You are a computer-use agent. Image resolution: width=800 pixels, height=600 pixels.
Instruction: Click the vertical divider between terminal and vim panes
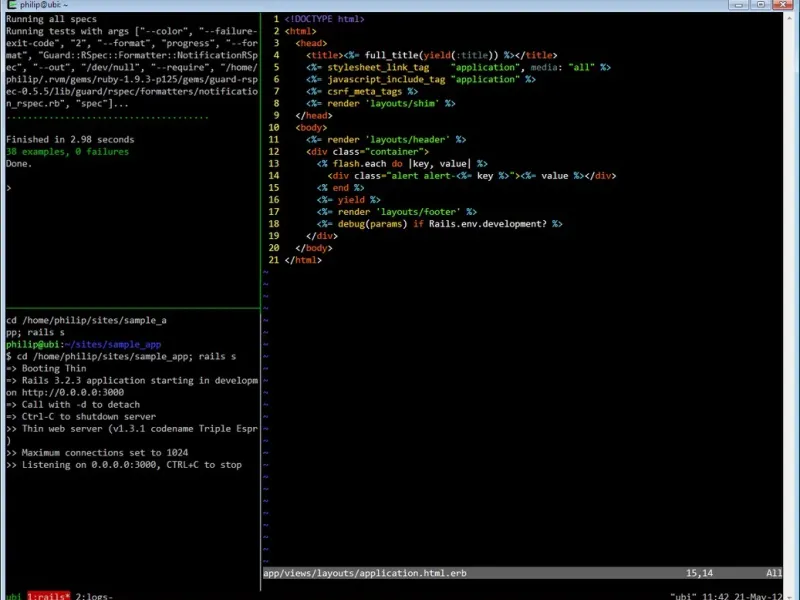point(261,301)
